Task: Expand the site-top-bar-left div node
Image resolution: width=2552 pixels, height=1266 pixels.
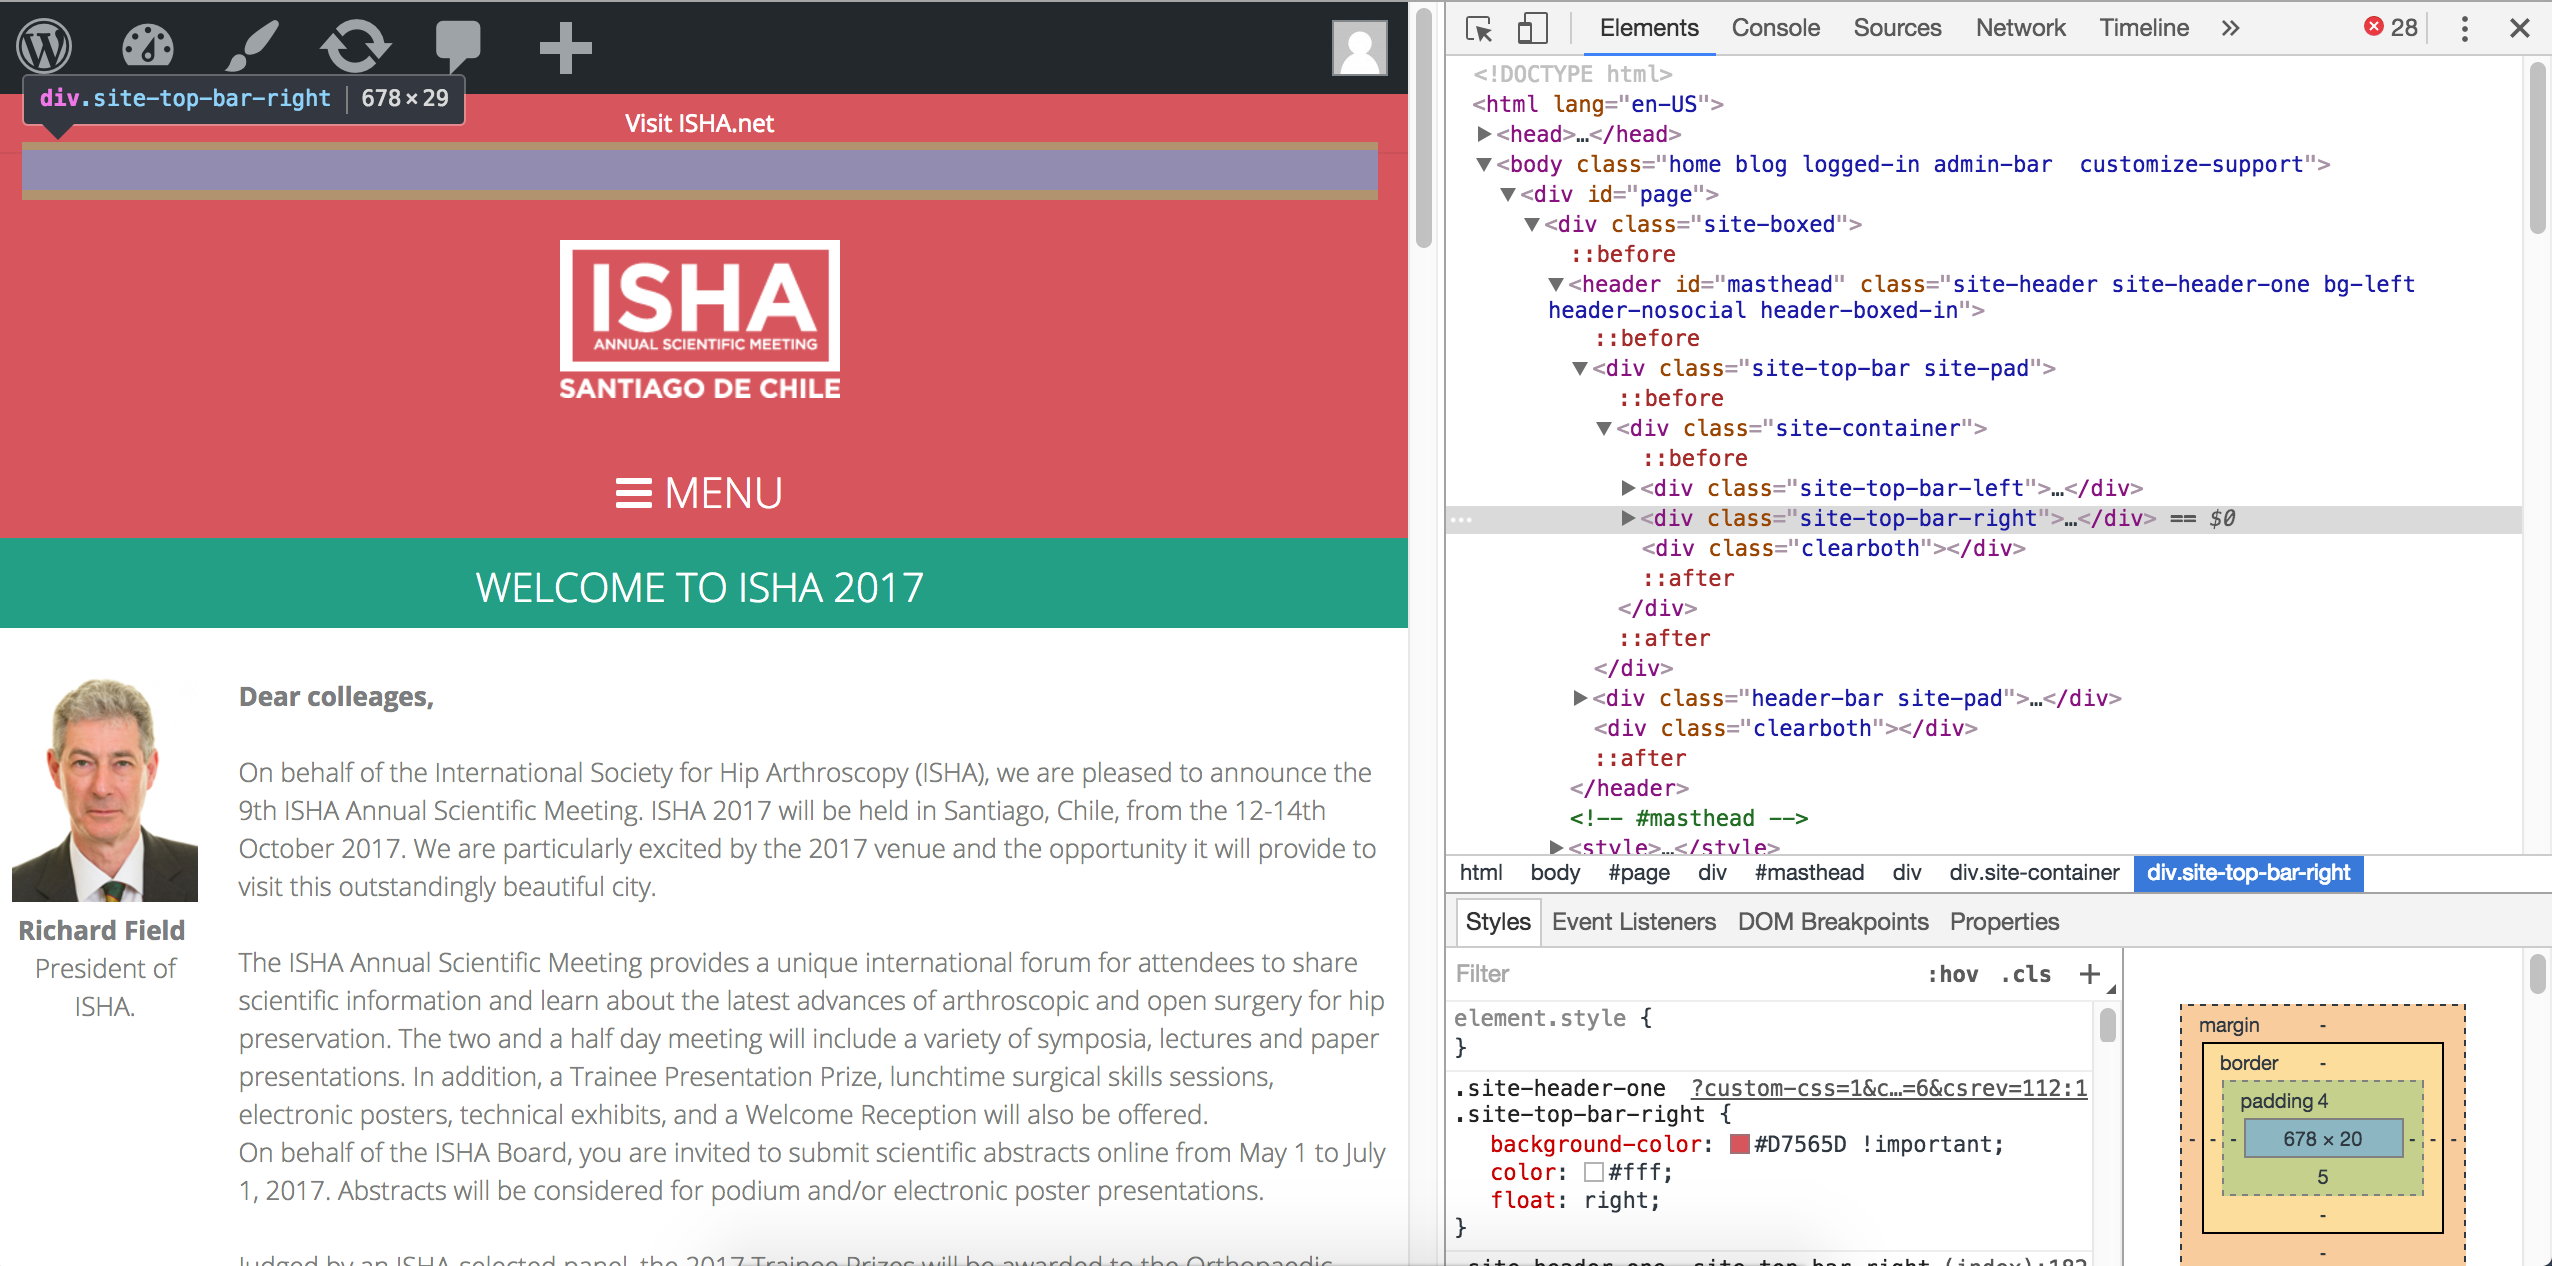Action: tap(1628, 488)
